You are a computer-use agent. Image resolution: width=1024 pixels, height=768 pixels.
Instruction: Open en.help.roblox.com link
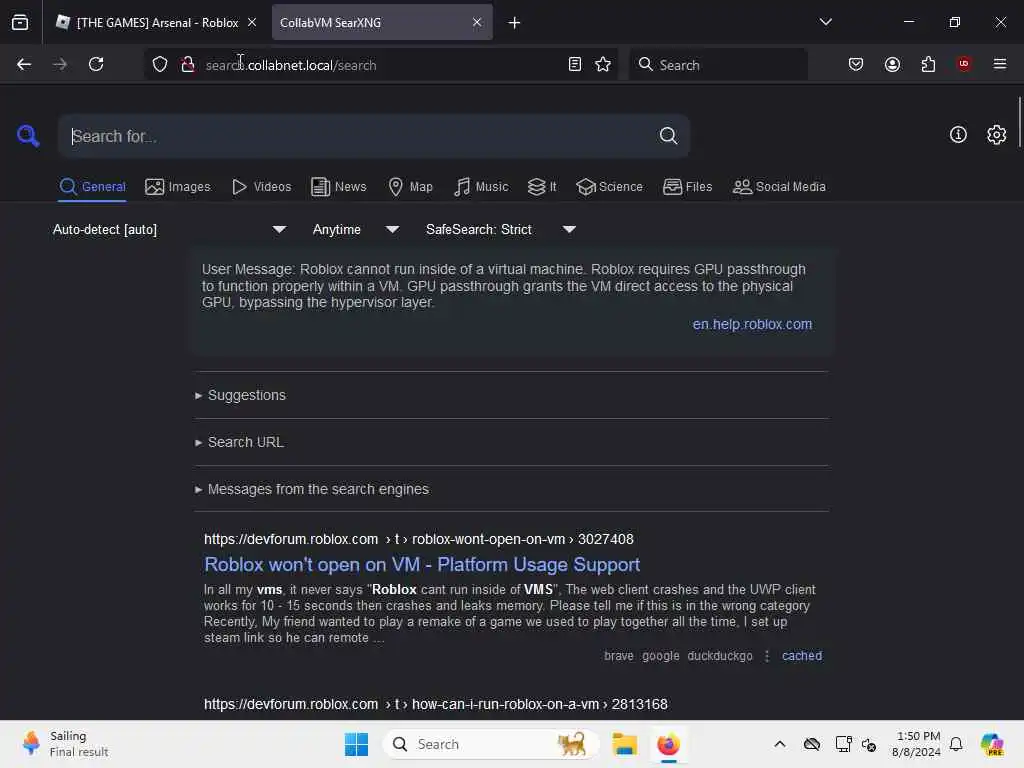752,324
